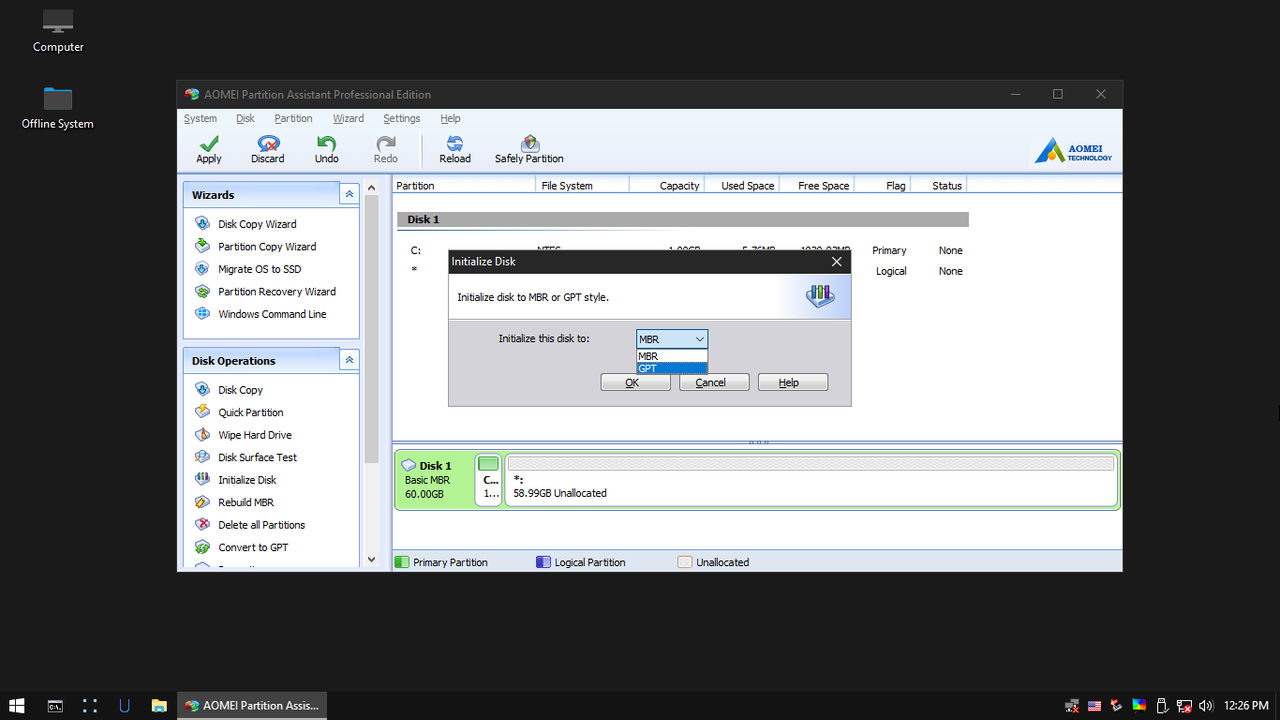The image size is (1280, 720).
Task: Click the Apply toolbar button
Action: click(x=209, y=150)
